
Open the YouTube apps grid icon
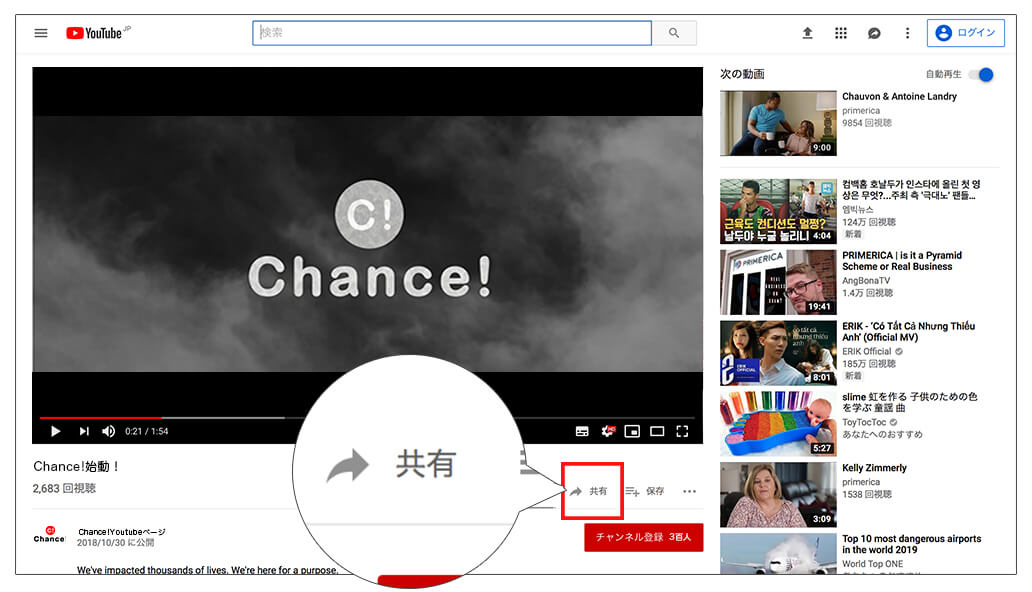point(840,32)
